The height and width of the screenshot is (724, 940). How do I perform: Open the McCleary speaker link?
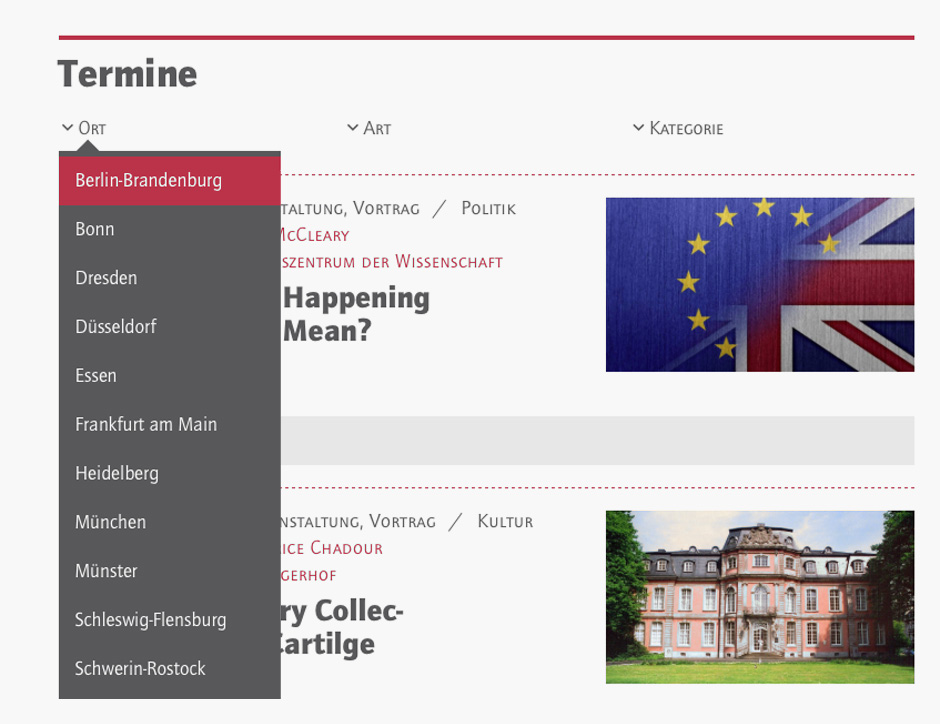pos(314,235)
